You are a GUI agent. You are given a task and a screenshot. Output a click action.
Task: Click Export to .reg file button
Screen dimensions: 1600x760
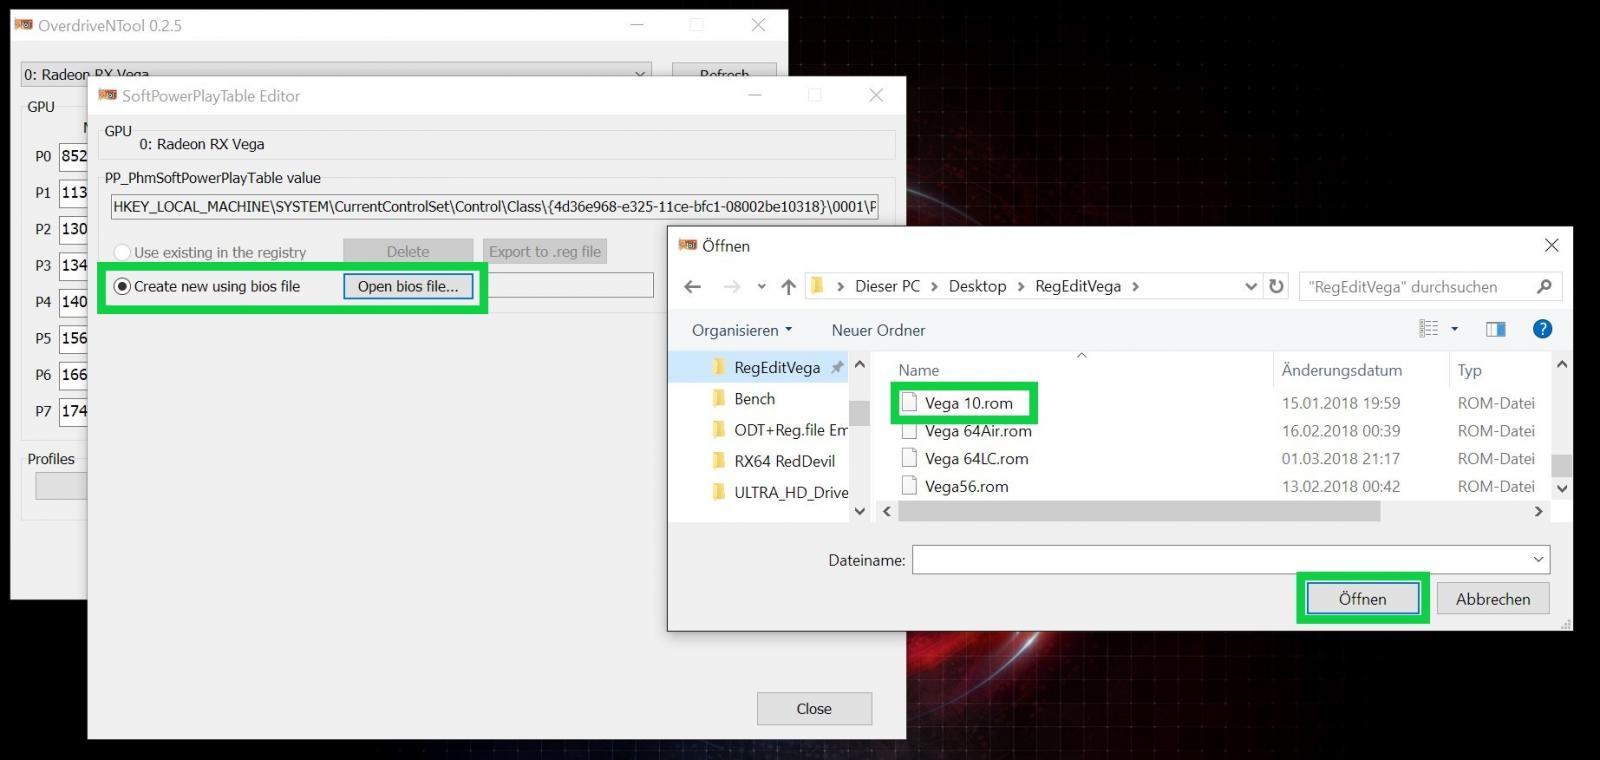tap(545, 251)
